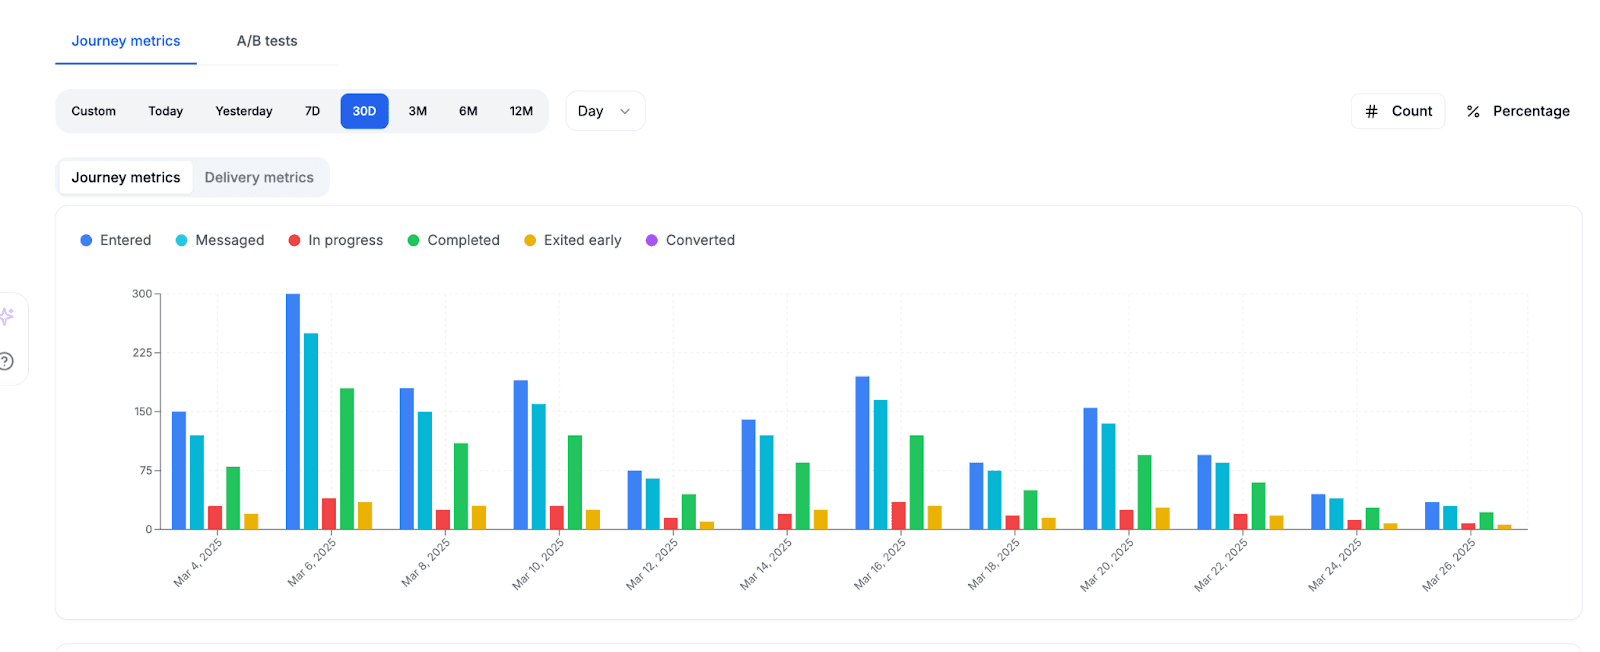Image resolution: width=1600 pixels, height=652 pixels.
Task: Click the sparkle AI assistant icon
Action: 6,317
